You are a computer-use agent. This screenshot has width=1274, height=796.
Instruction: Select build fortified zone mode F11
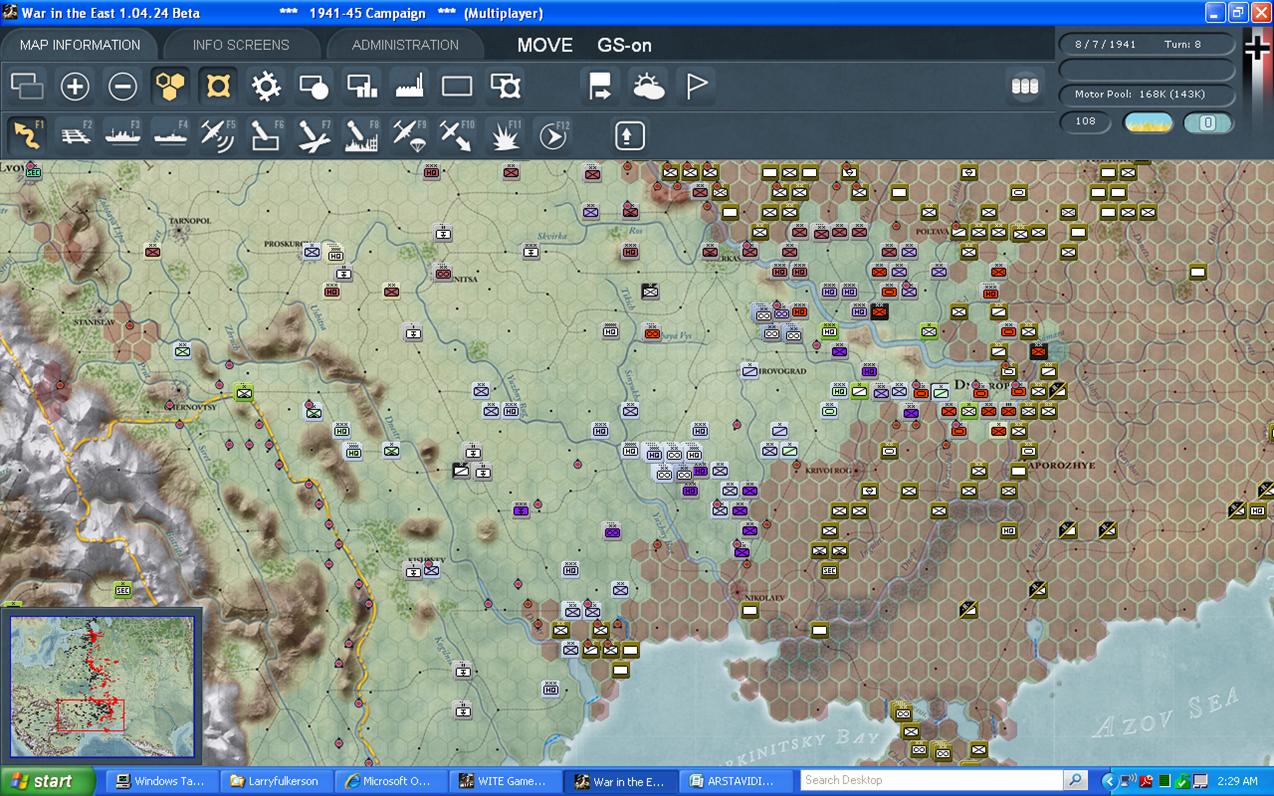point(505,135)
